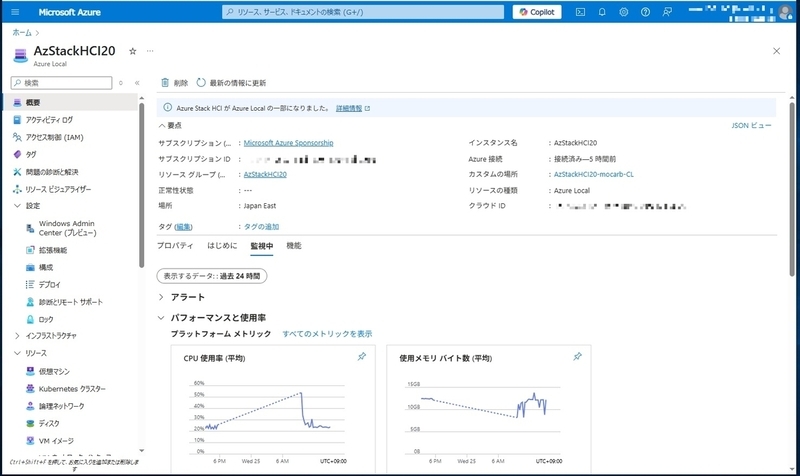Collapse the 設定 section in sidebar
Viewport: 800px width, 476px height.
point(17,206)
